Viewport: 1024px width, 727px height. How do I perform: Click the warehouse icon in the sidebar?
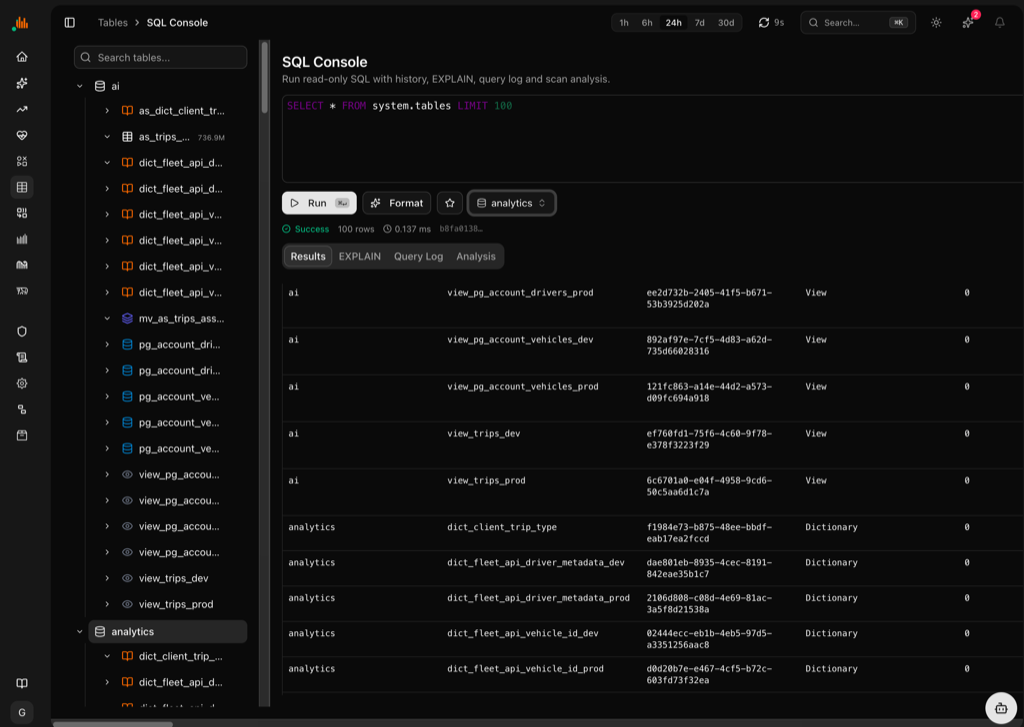[x=22, y=265]
